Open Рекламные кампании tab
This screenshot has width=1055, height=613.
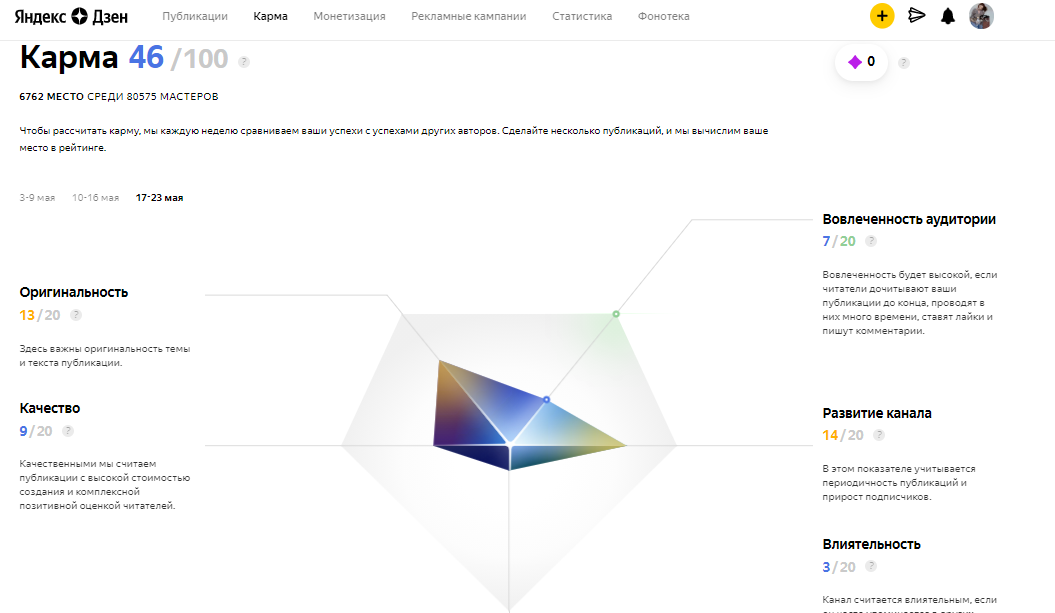pos(469,16)
